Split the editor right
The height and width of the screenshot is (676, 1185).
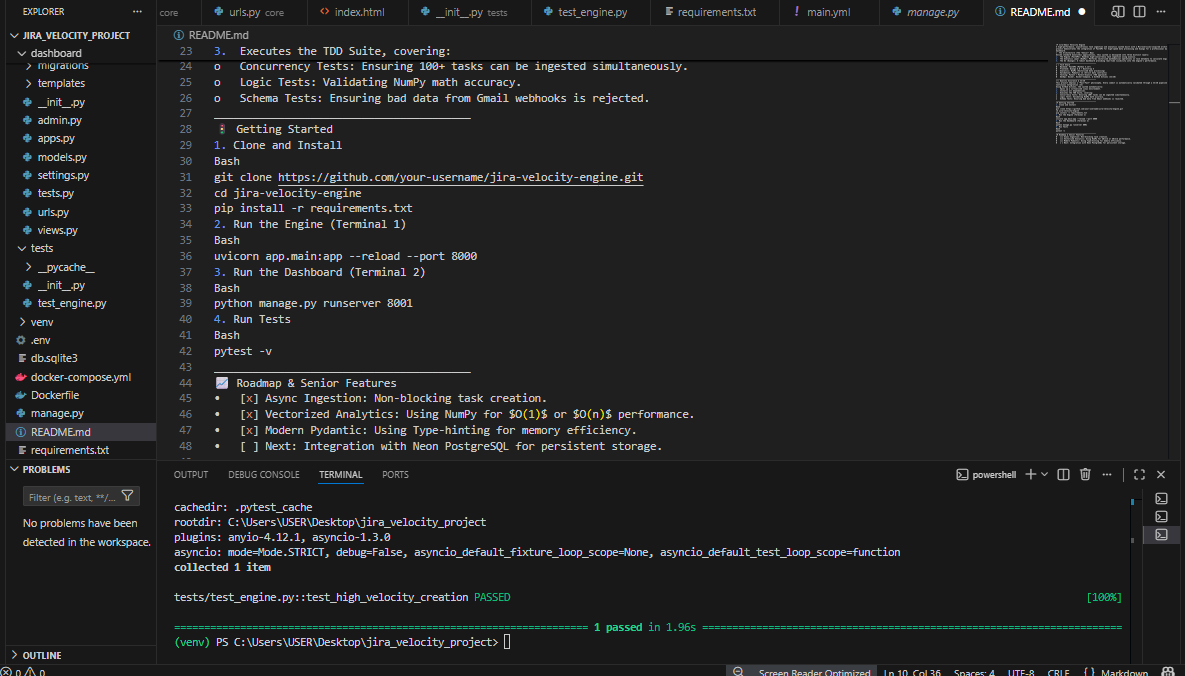pos(1142,12)
